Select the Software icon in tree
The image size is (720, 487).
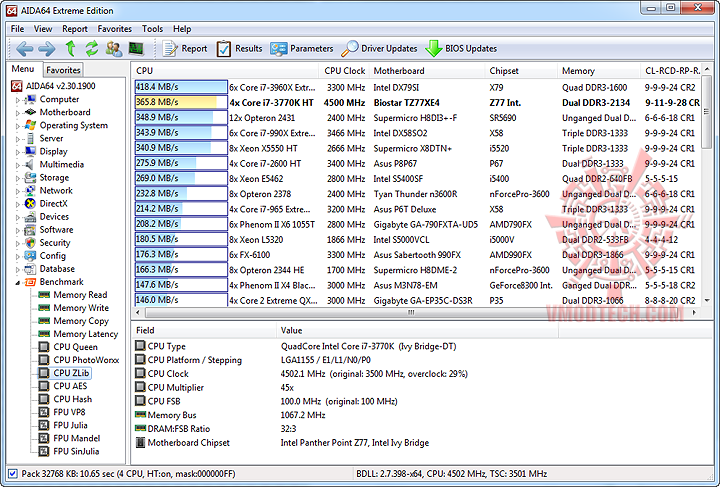[x=30, y=230]
